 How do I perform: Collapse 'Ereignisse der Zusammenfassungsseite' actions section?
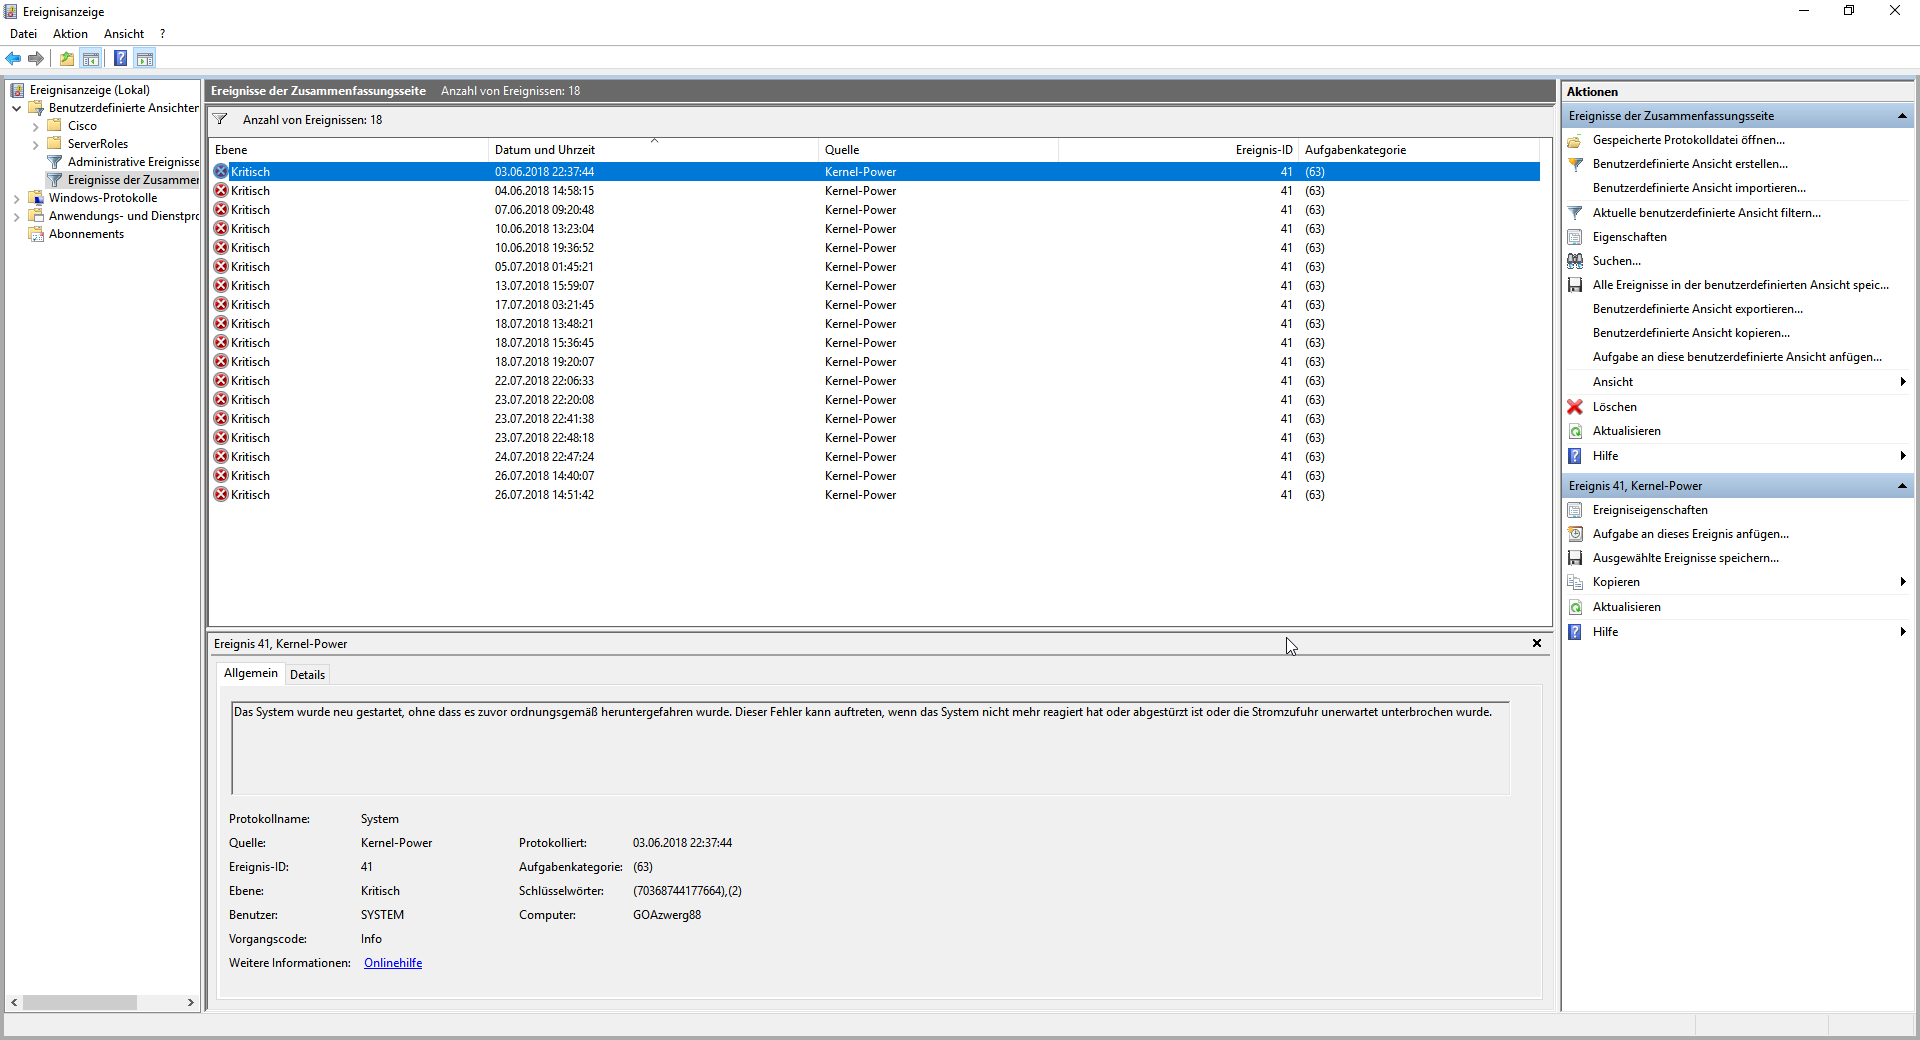[x=1901, y=116]
